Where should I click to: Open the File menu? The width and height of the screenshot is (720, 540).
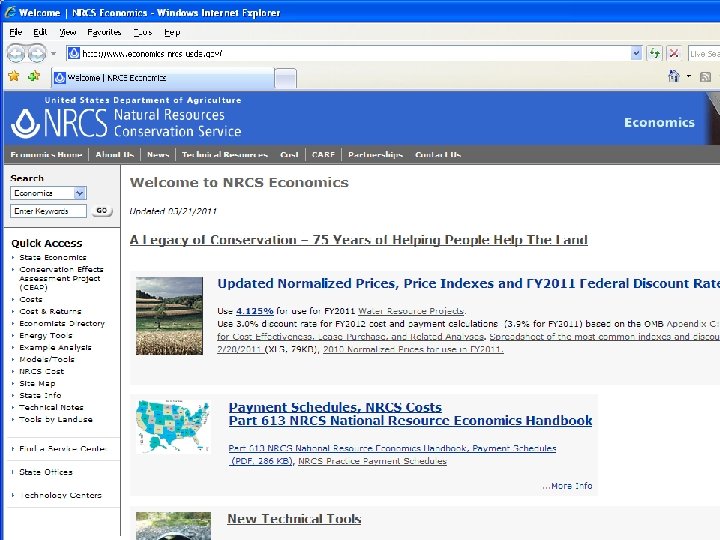click(x=16, y=32)
